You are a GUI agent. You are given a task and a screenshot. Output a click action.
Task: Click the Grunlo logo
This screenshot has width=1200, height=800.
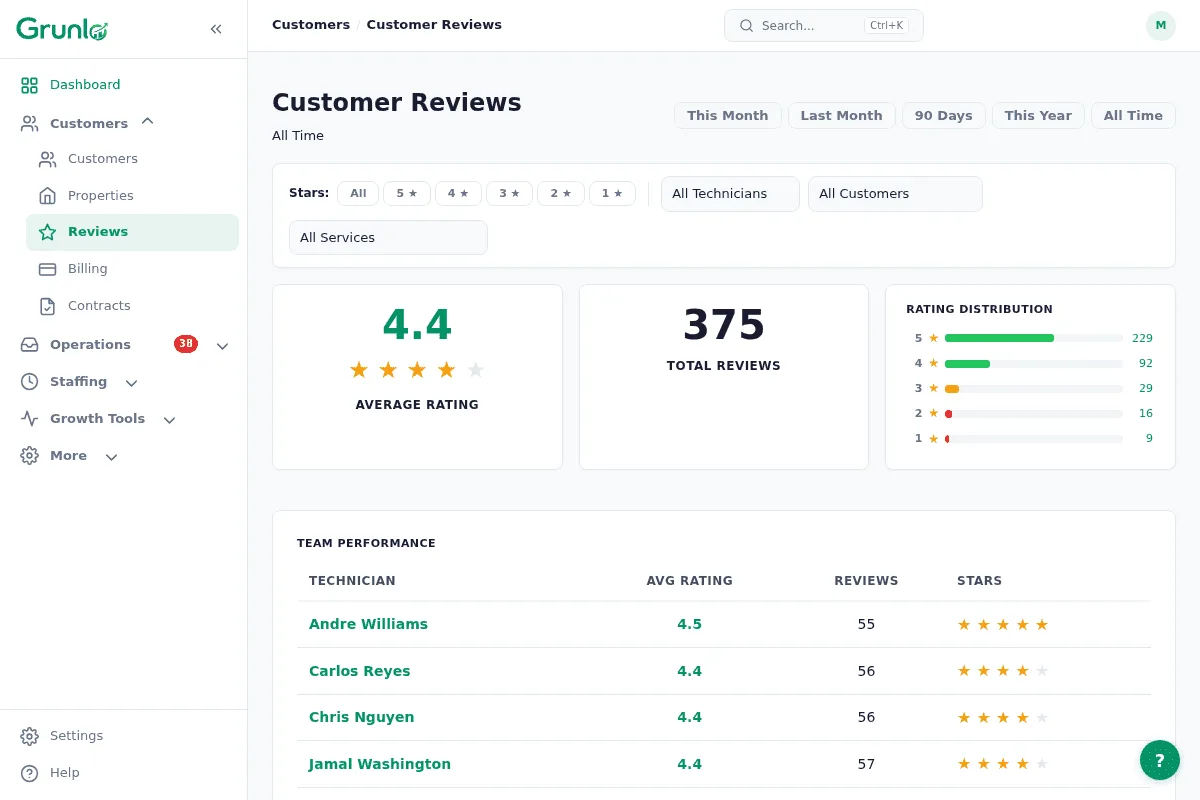coord(62,29)
